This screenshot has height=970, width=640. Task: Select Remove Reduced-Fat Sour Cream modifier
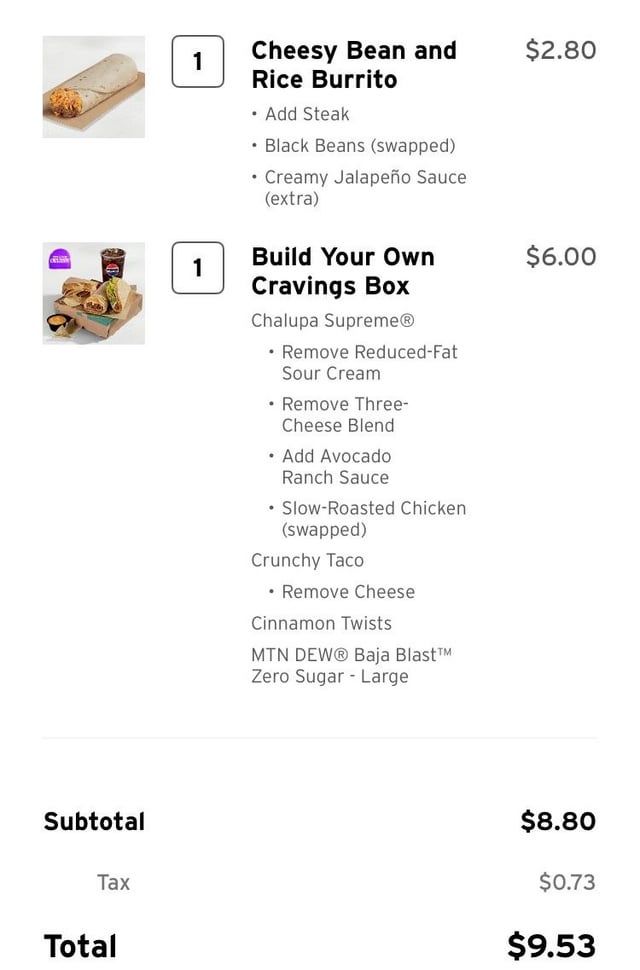pos(369,363)
